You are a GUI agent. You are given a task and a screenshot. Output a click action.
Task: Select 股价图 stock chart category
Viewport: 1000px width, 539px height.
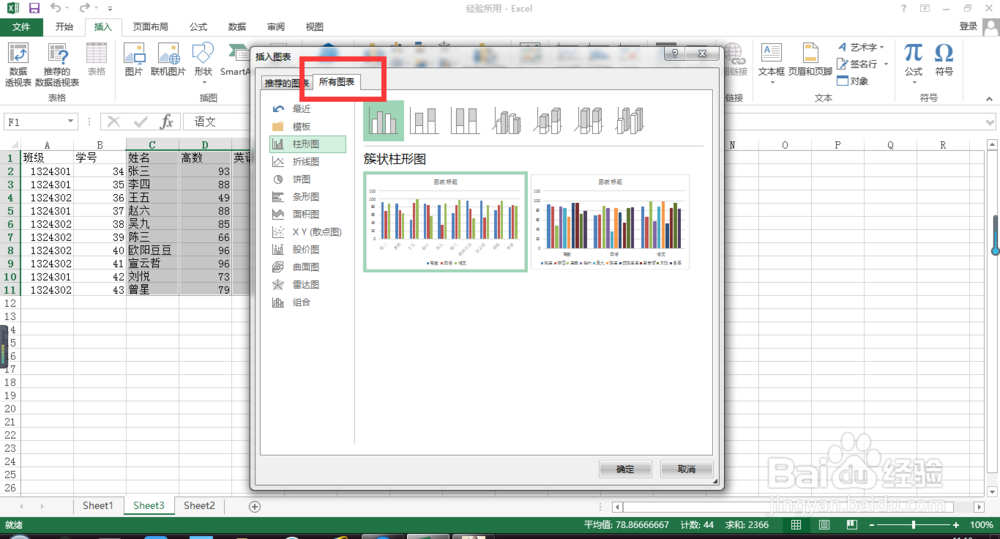click(x=307, y=249)
